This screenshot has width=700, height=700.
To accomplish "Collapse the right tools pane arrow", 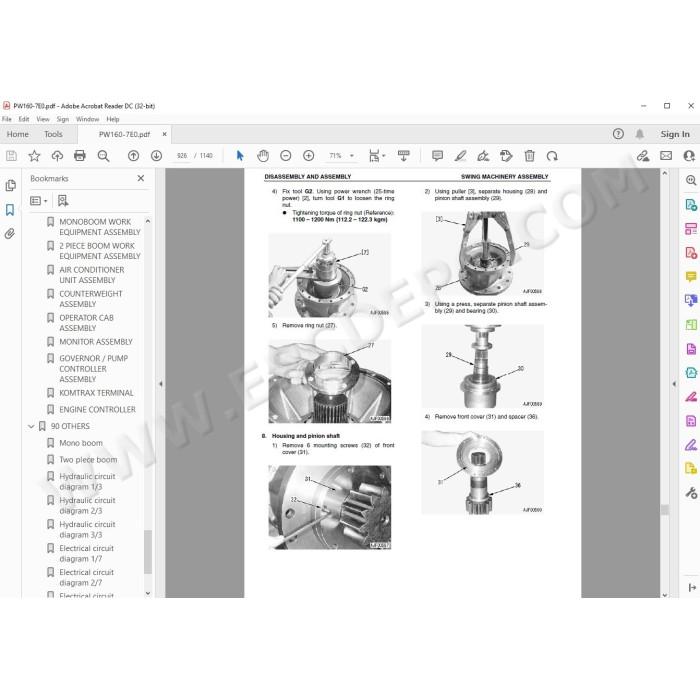I will pos(674,383).
